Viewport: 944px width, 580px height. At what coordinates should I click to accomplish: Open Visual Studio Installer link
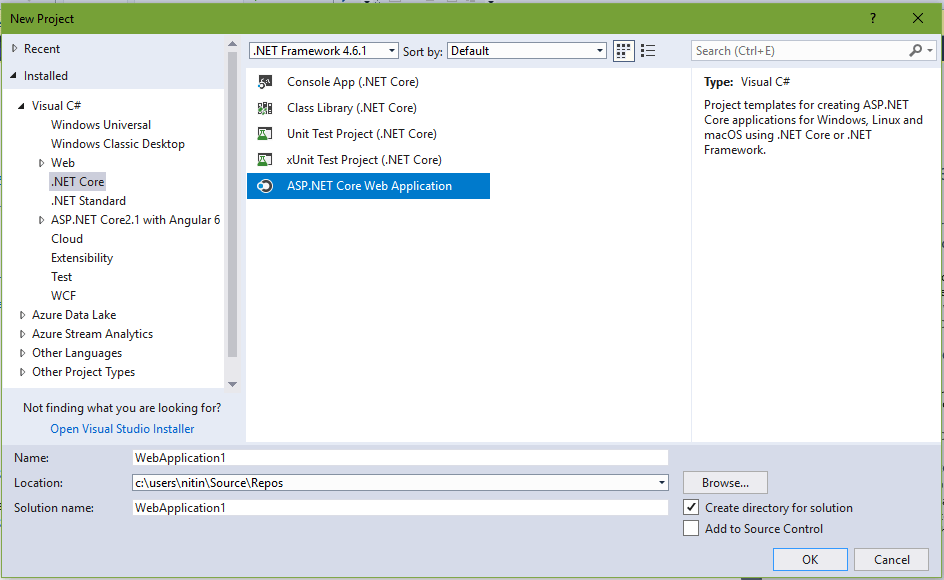[122, 429]
